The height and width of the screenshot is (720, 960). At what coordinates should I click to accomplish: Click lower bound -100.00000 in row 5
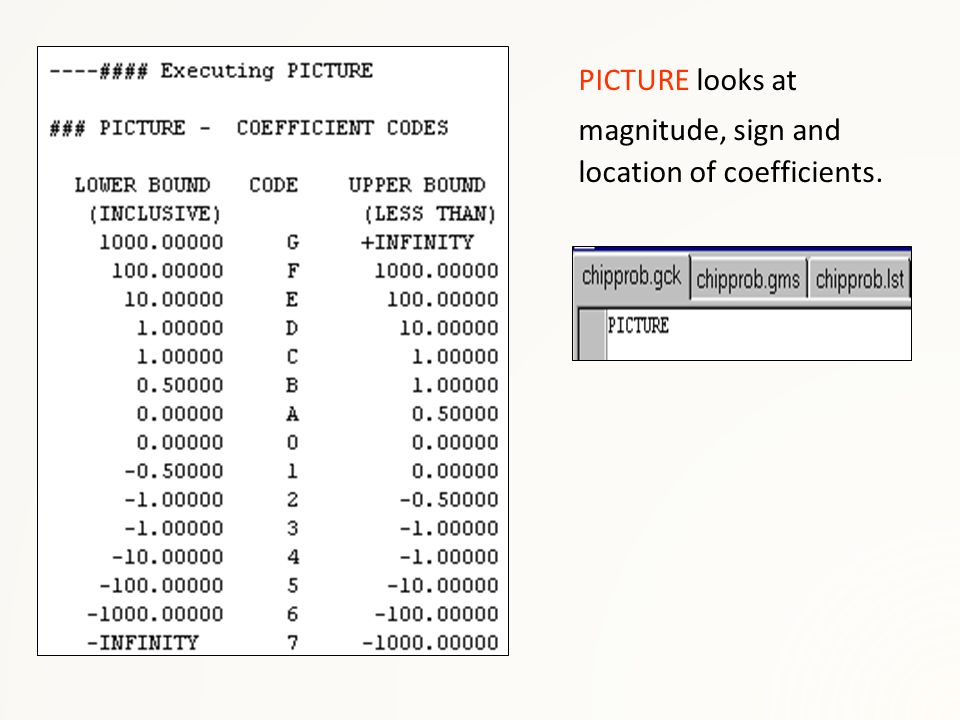161,585
